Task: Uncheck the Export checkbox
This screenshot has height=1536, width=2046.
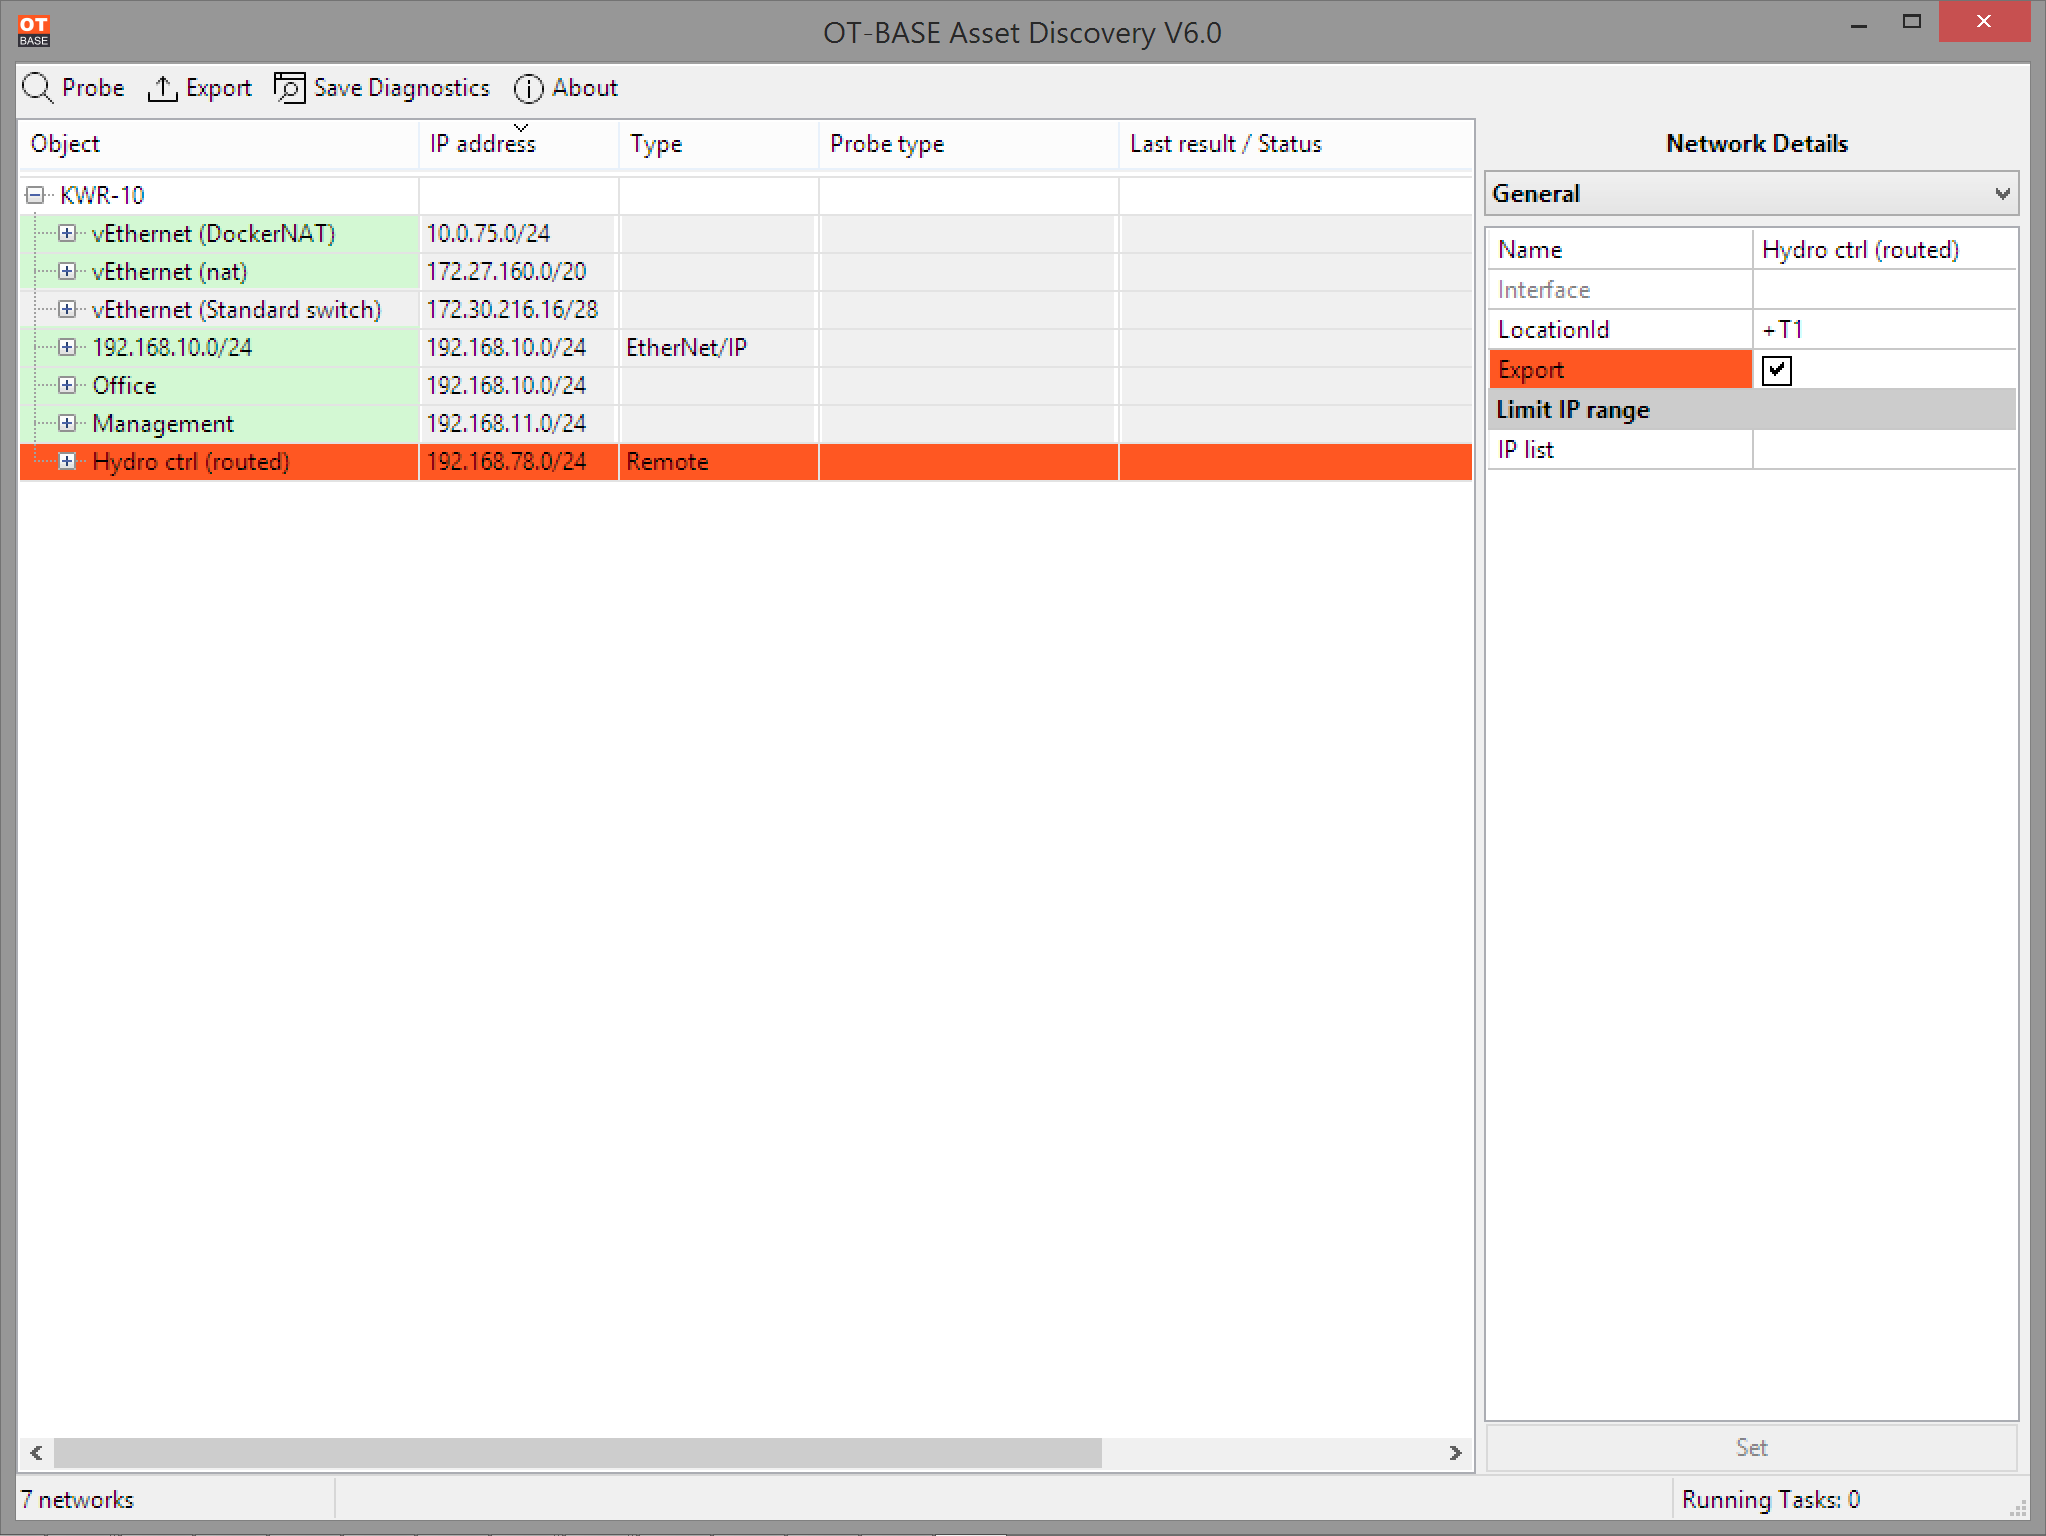Action: point(1777,370)
